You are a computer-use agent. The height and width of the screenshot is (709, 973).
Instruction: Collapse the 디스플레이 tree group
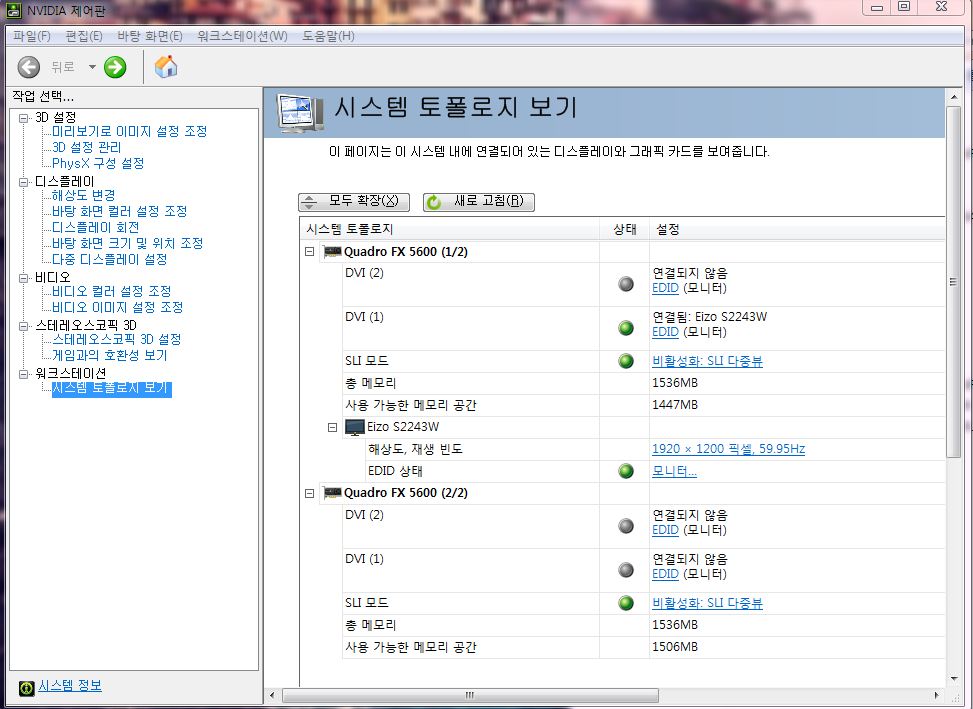pos(24,182)
